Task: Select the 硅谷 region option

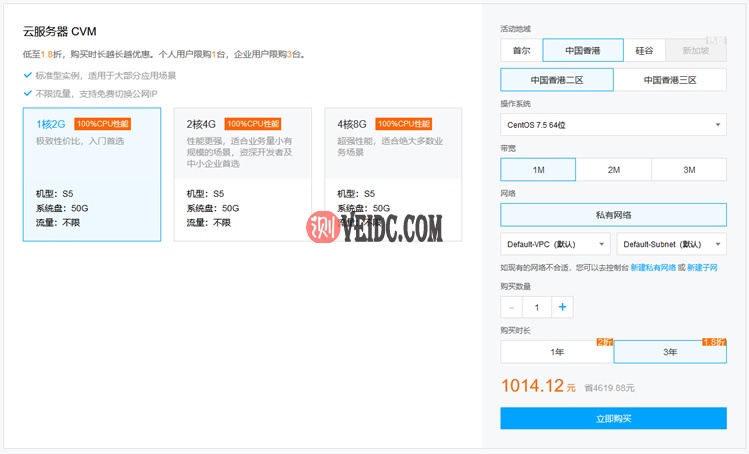Action: 644,50
